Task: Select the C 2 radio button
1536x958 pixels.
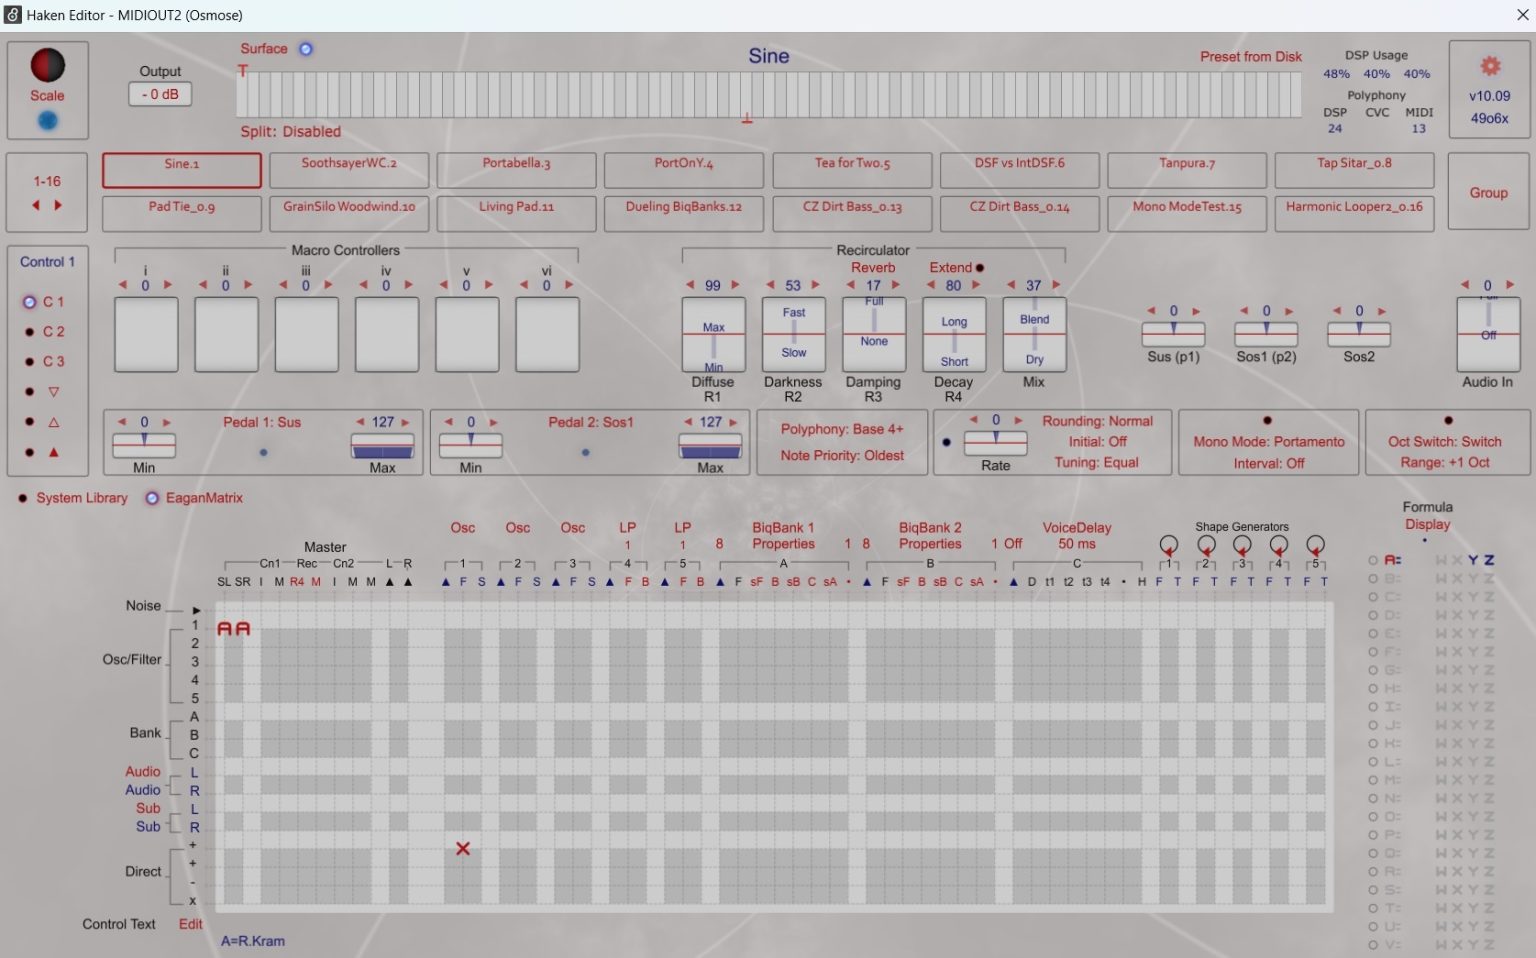Action: (x=29, y=332)
